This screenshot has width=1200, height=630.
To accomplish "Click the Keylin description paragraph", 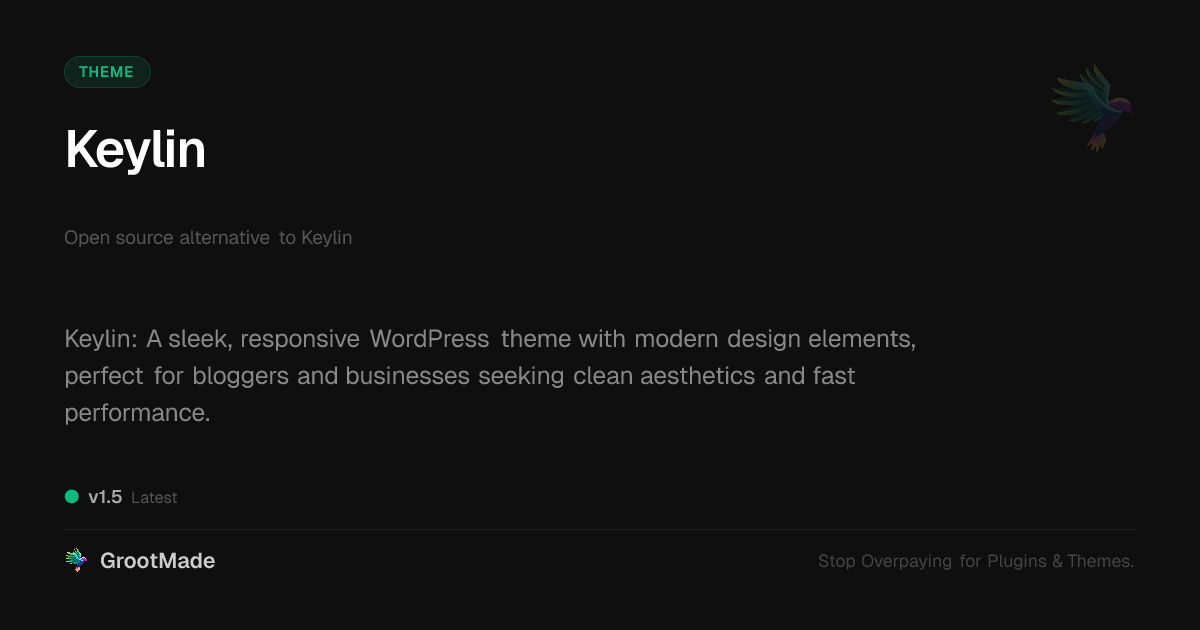I will (490, 376).
